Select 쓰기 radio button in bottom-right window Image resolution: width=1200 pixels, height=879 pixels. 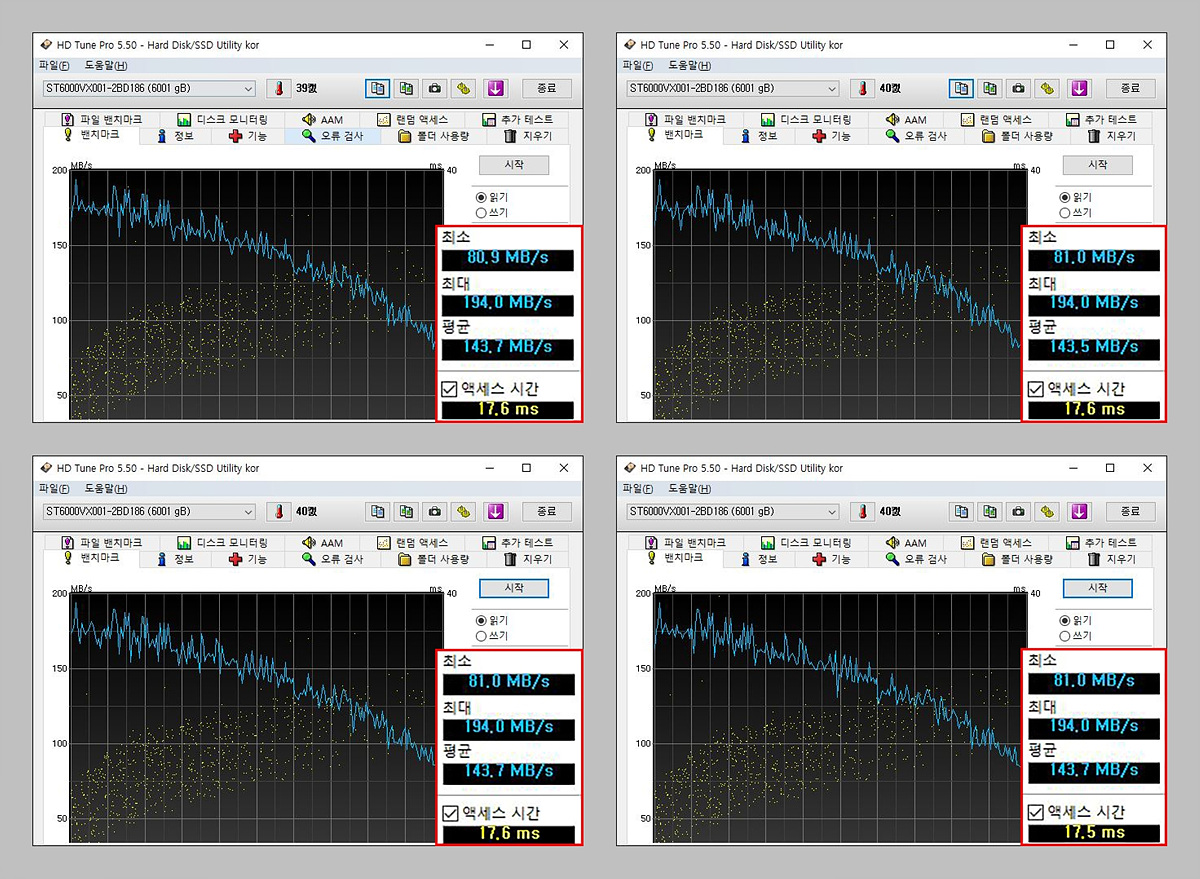(x=1065, y=635)
